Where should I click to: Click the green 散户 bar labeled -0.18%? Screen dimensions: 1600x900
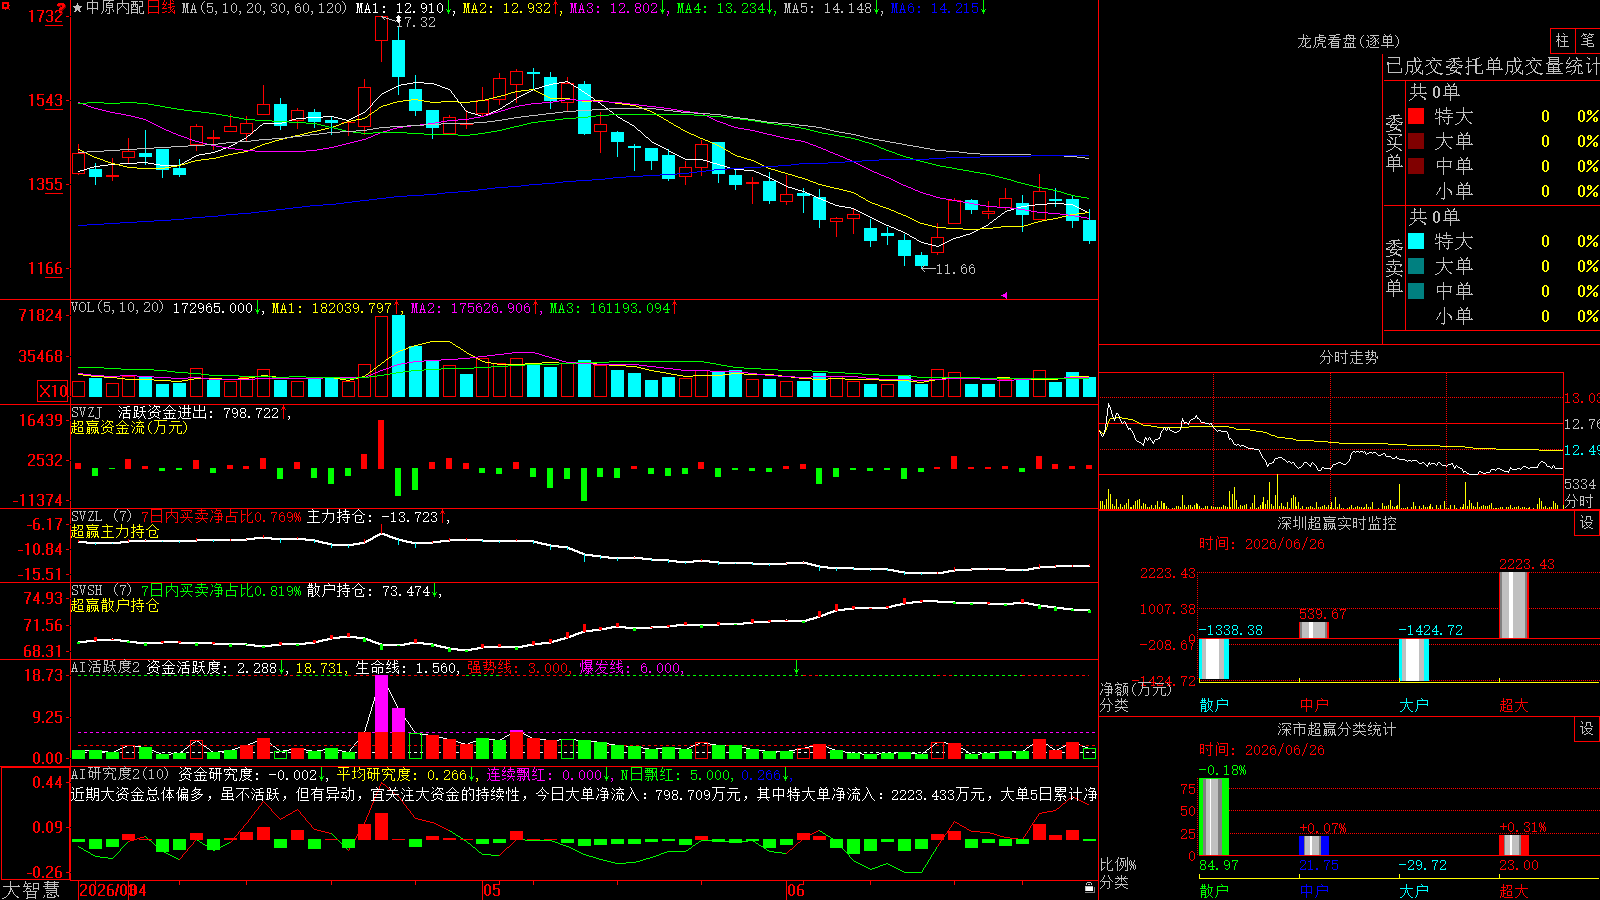[x=1214, y=817]
